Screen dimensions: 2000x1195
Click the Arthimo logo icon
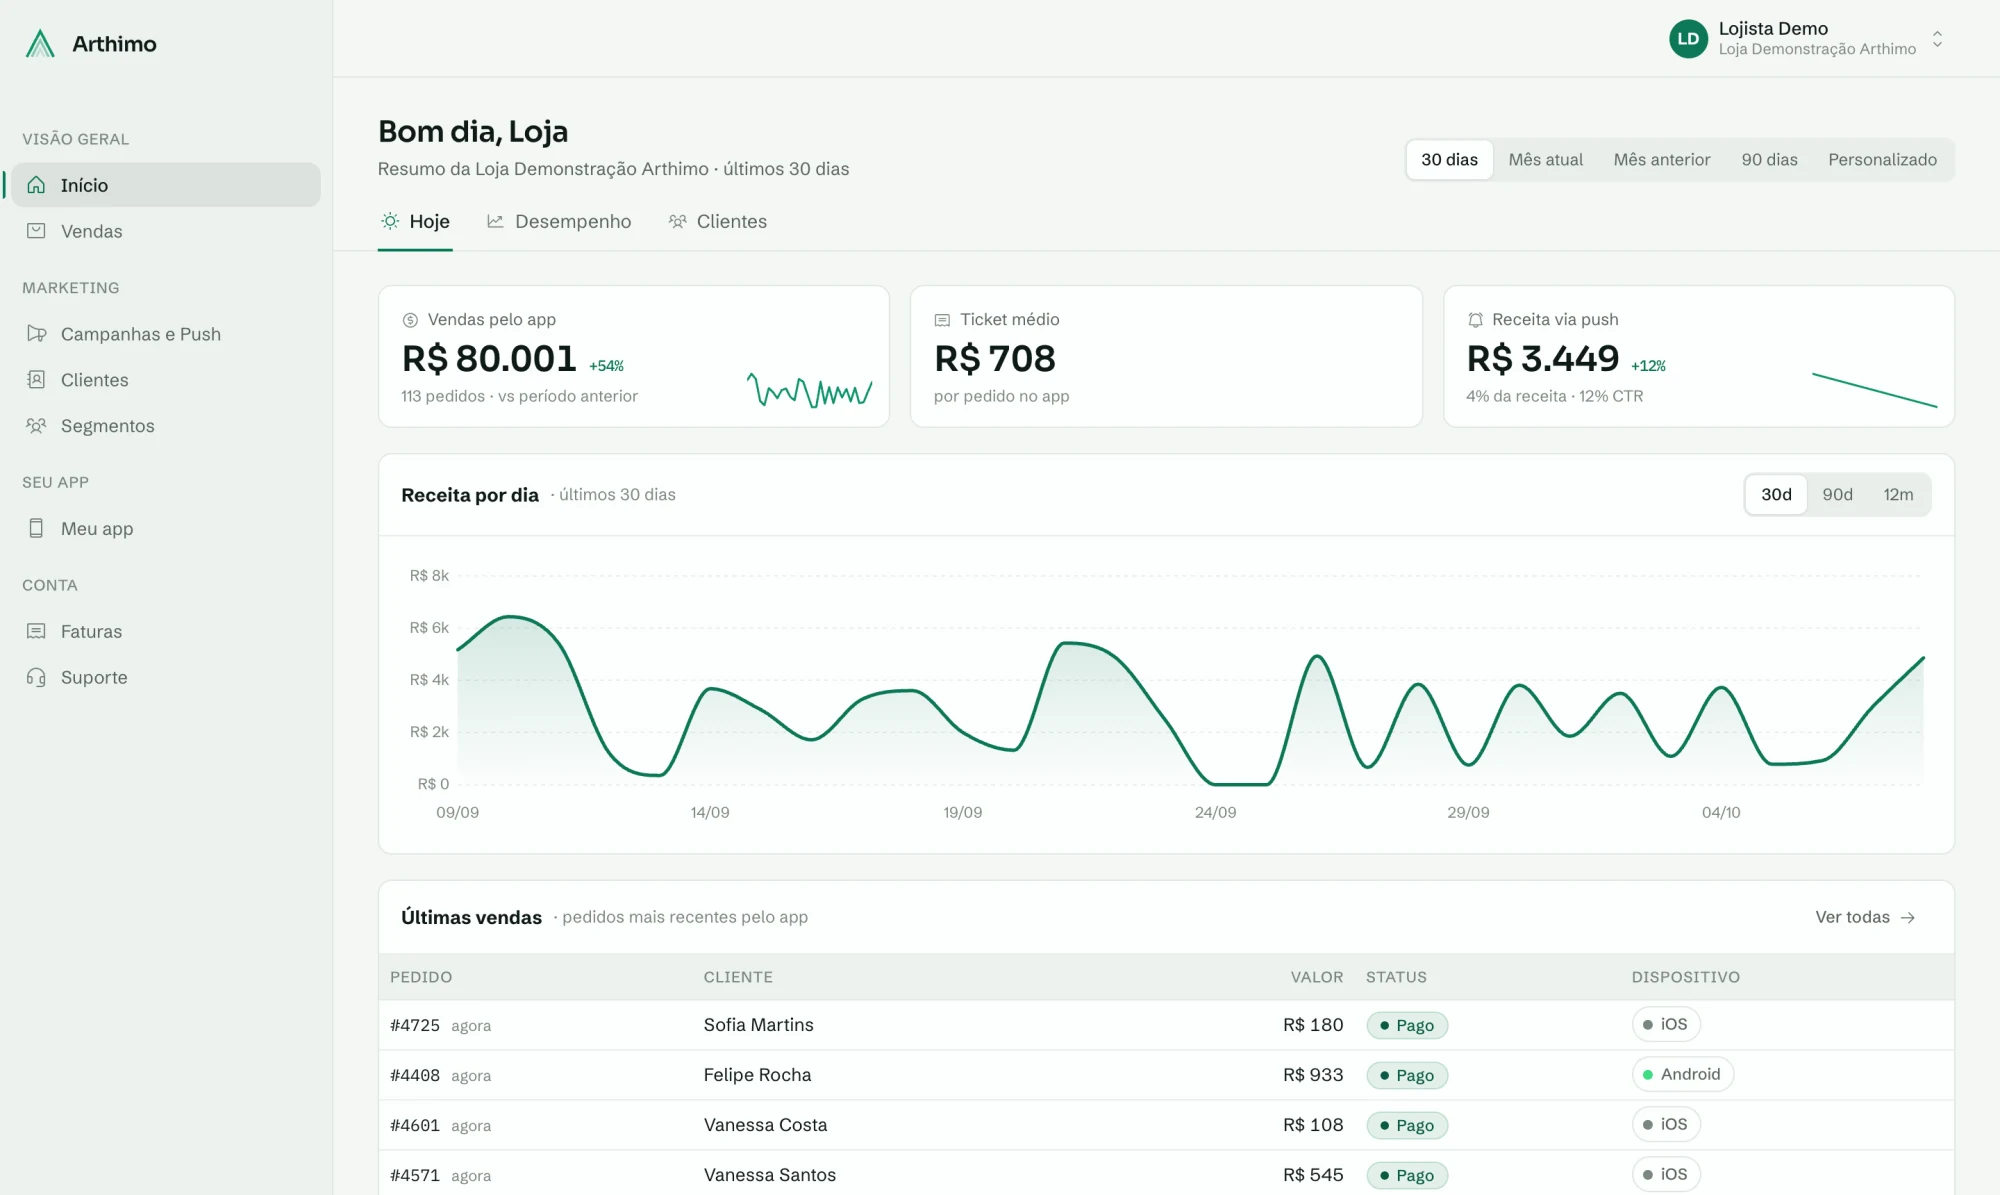[x=40, y=44]
